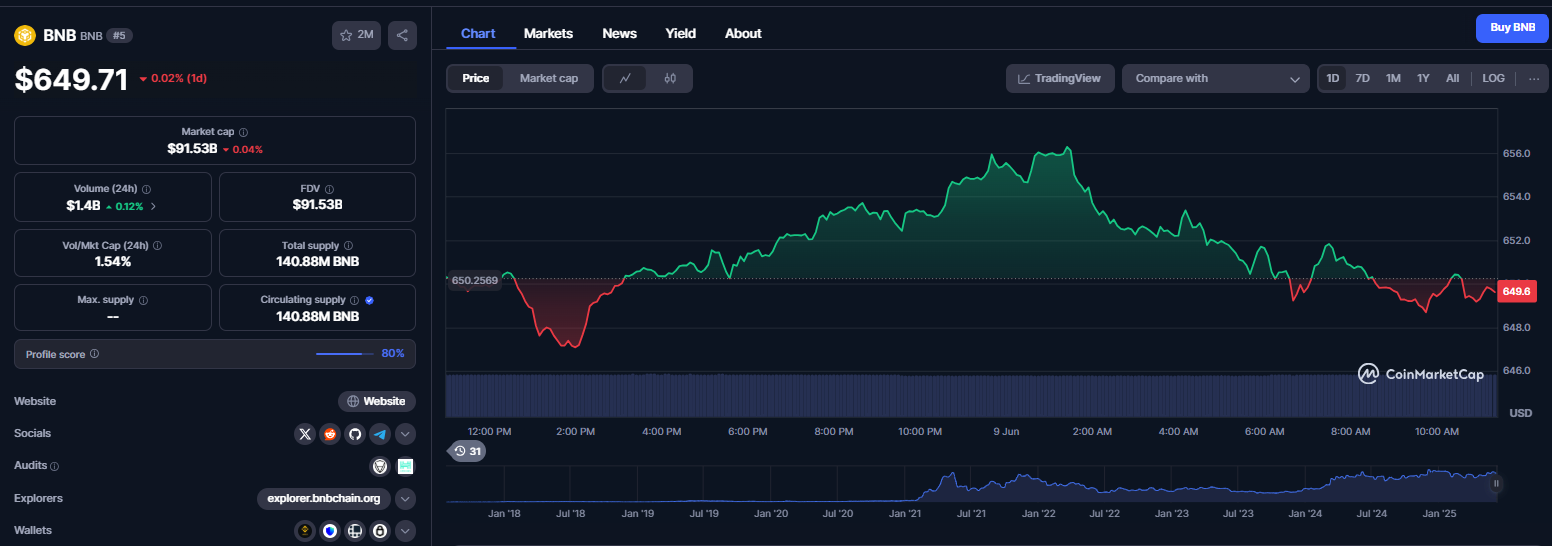Click the verified checkmark beside Circulating supply

[369, 300]
